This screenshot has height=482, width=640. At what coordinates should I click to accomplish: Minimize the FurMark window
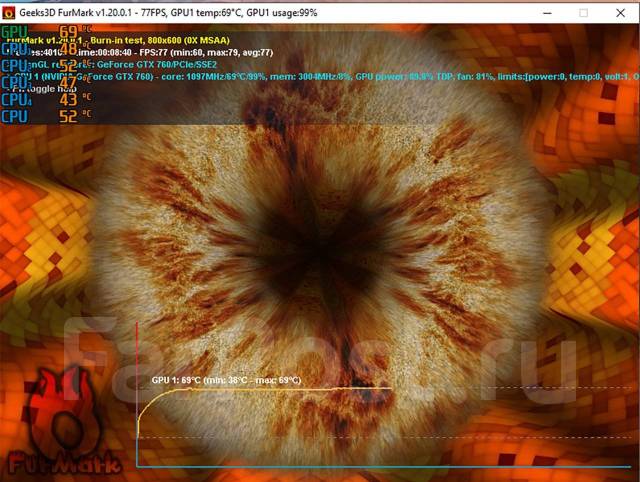[547, 13]
